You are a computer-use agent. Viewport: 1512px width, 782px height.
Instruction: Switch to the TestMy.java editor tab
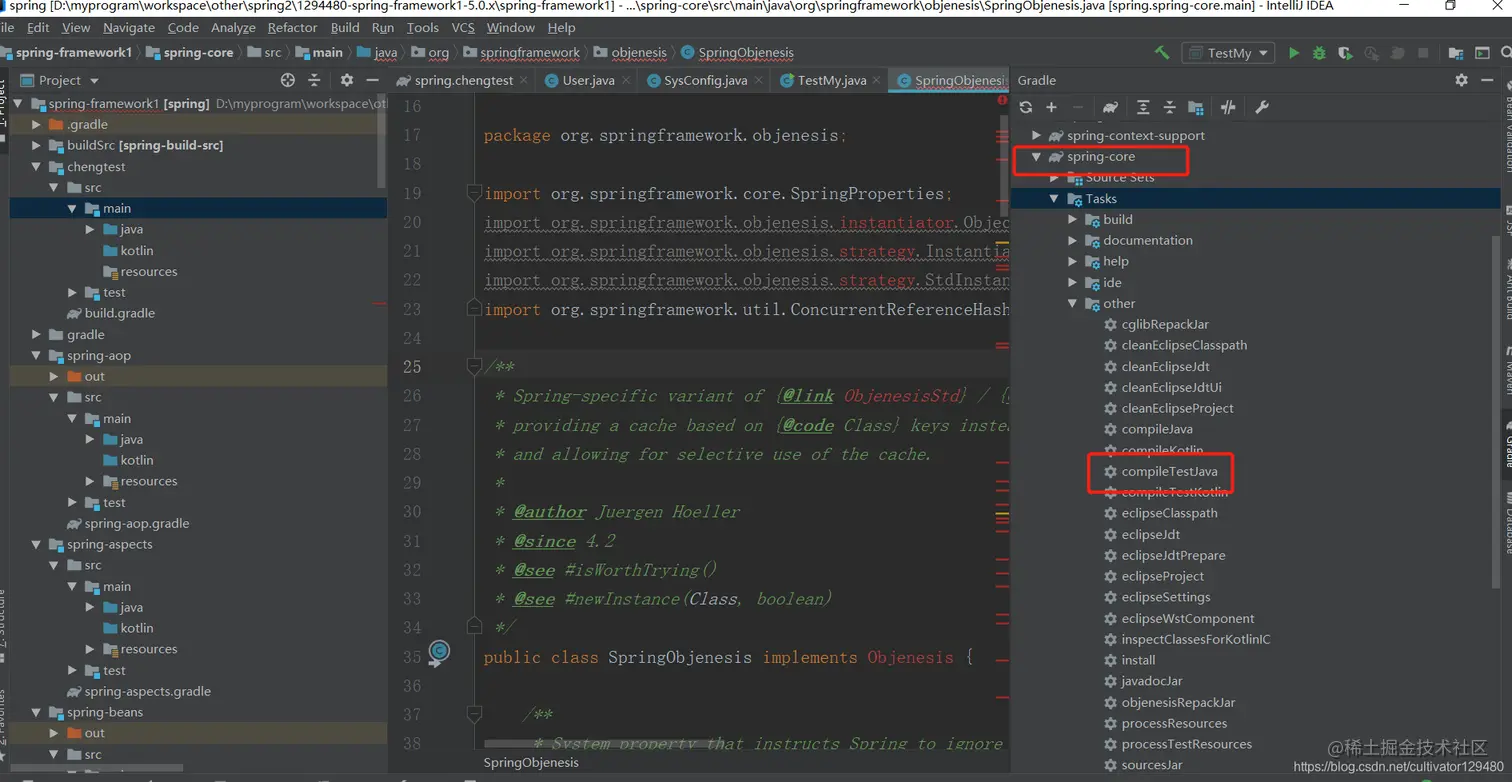pyautogui.click(x=831, y=81)
